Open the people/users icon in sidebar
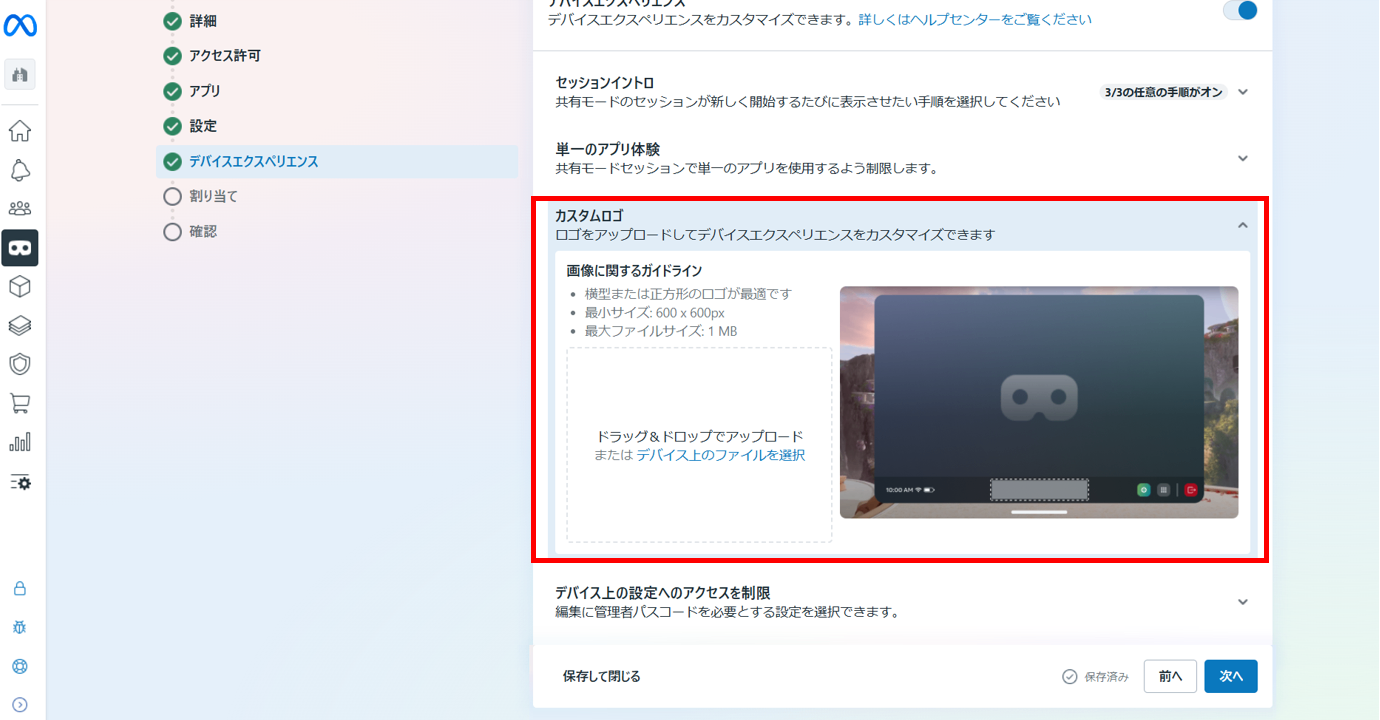 point(20,209)
